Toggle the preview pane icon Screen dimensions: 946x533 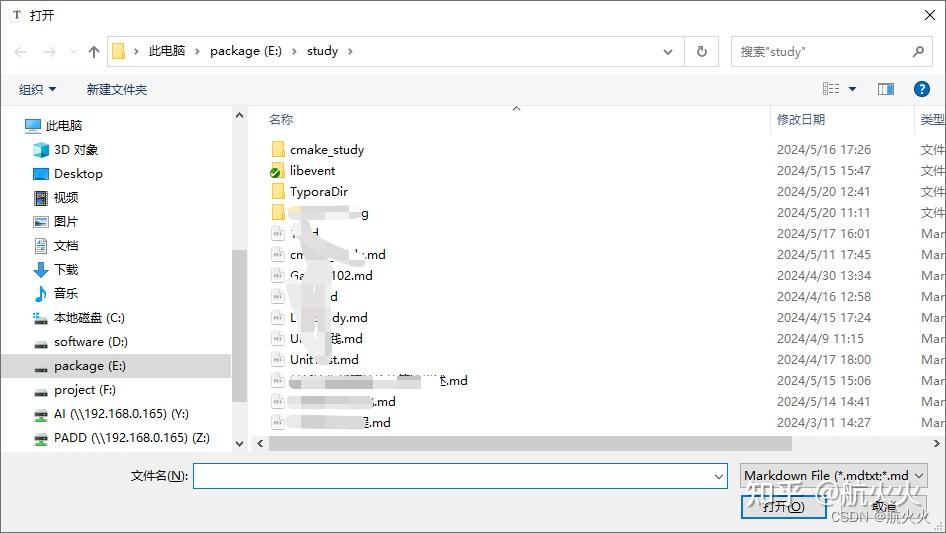pos(885,89)
